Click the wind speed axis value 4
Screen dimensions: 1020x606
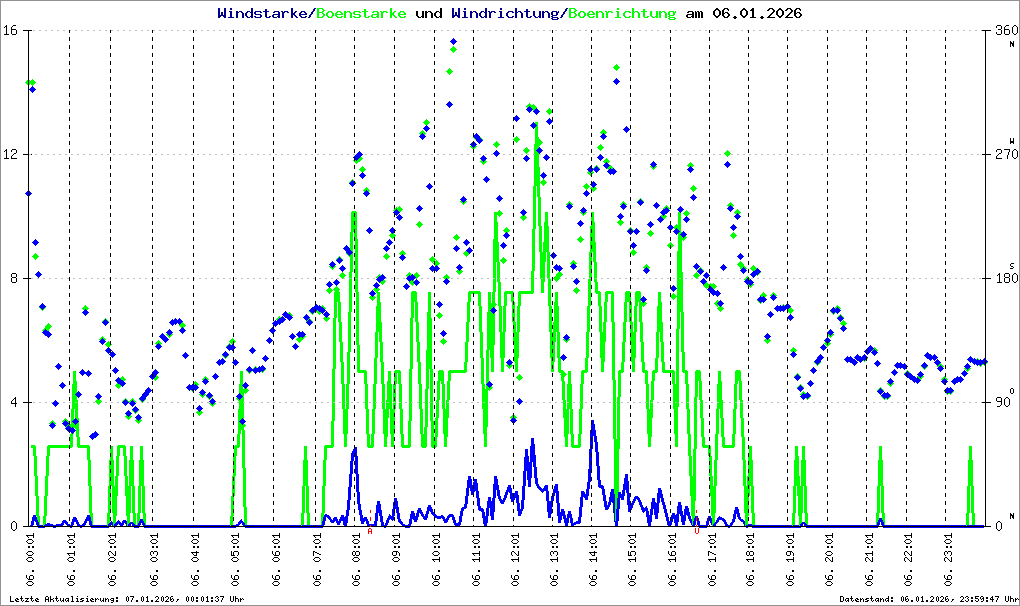[13, 402]
